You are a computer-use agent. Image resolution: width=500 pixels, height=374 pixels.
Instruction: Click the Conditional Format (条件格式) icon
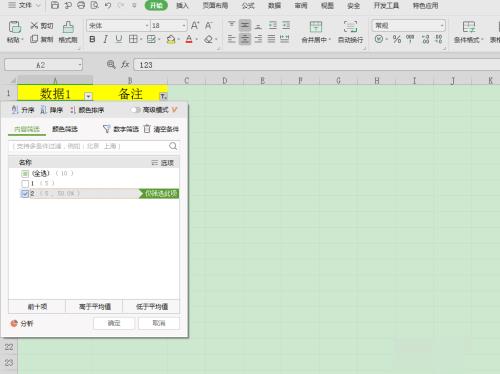469,27
